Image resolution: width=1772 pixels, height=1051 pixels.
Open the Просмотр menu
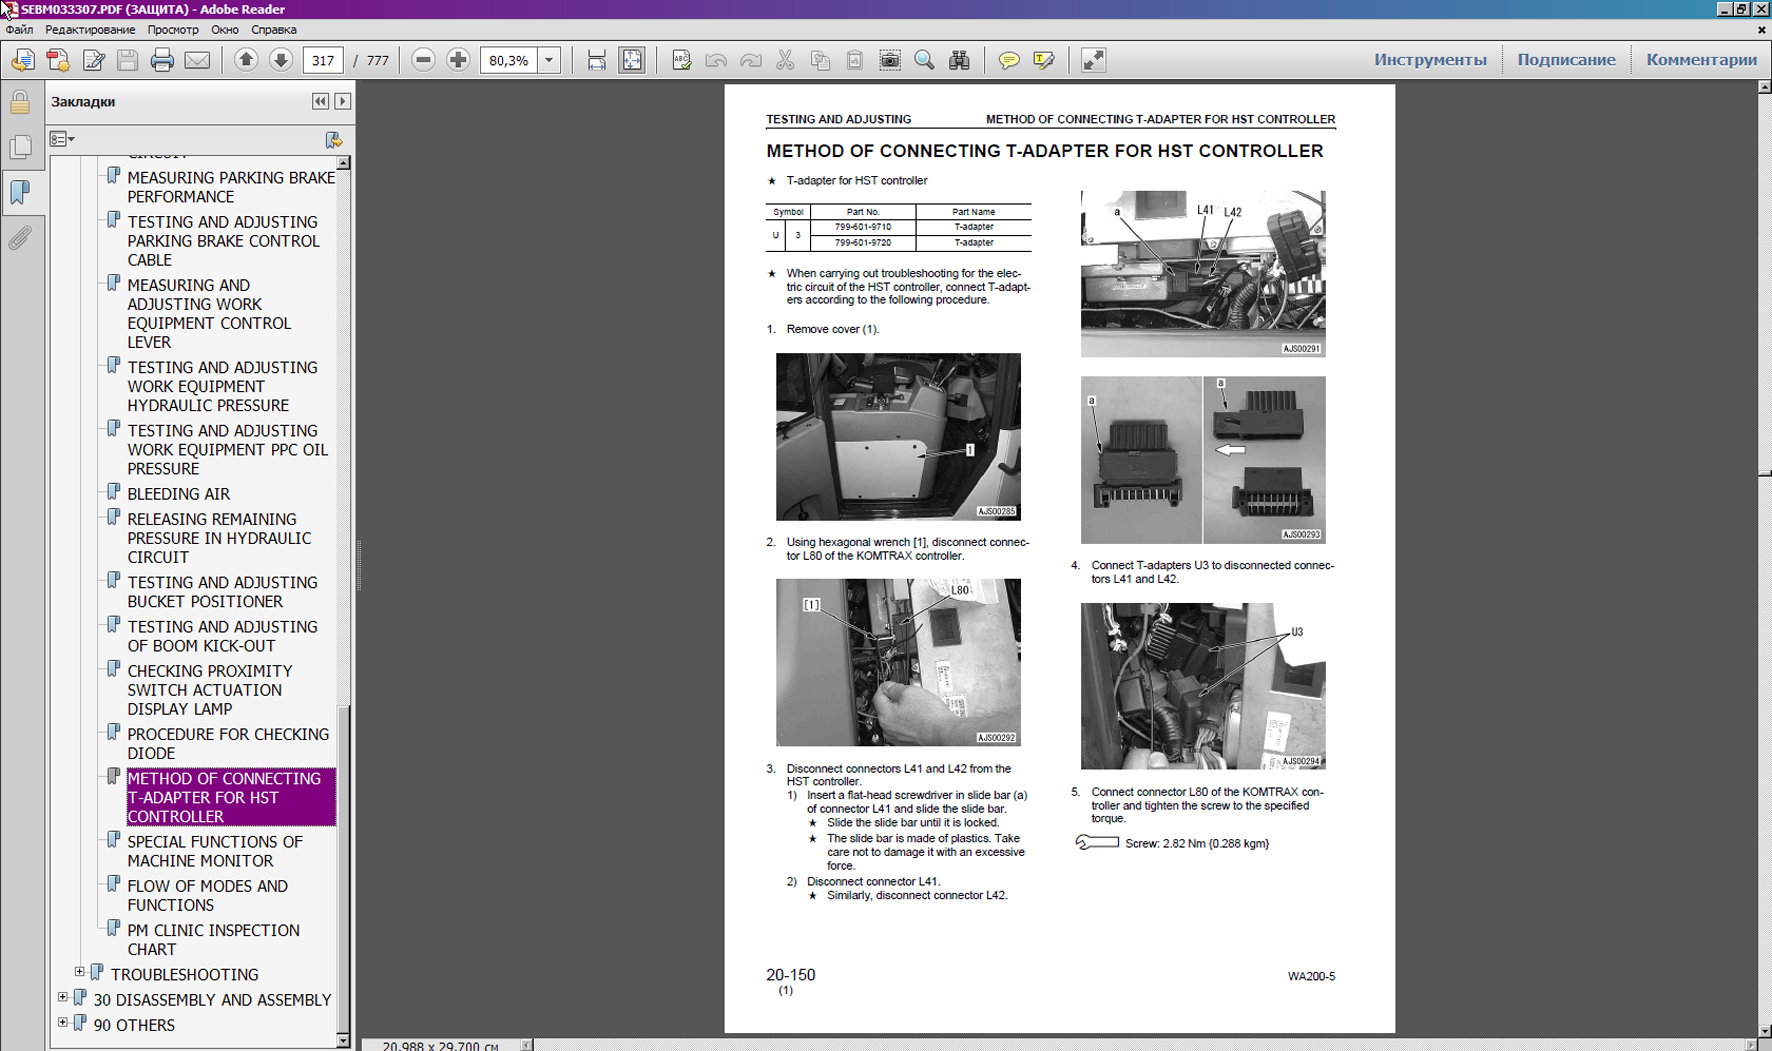coord(172,30)
